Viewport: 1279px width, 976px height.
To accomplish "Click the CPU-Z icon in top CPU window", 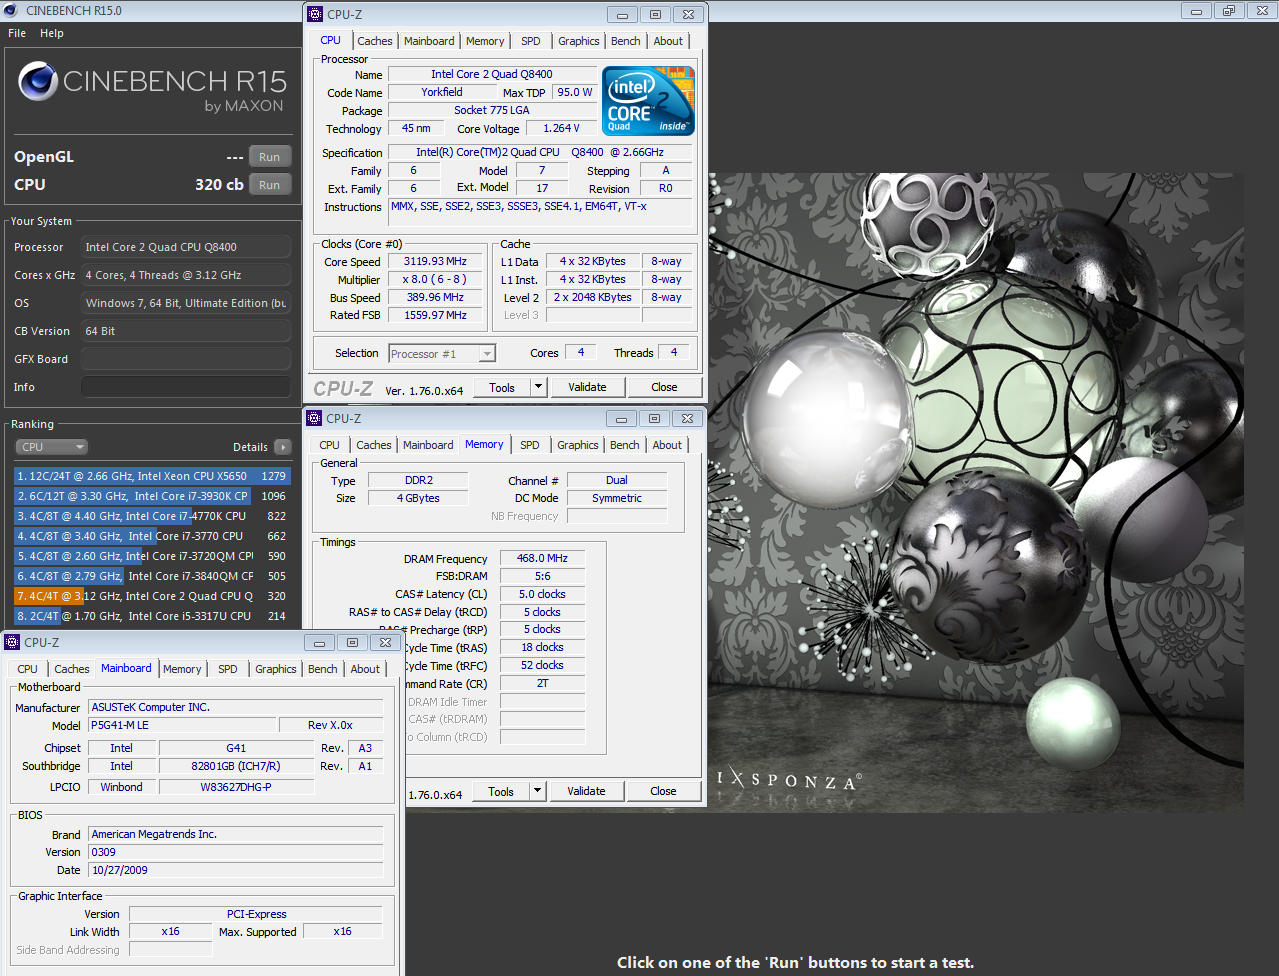I will [316, 14].
